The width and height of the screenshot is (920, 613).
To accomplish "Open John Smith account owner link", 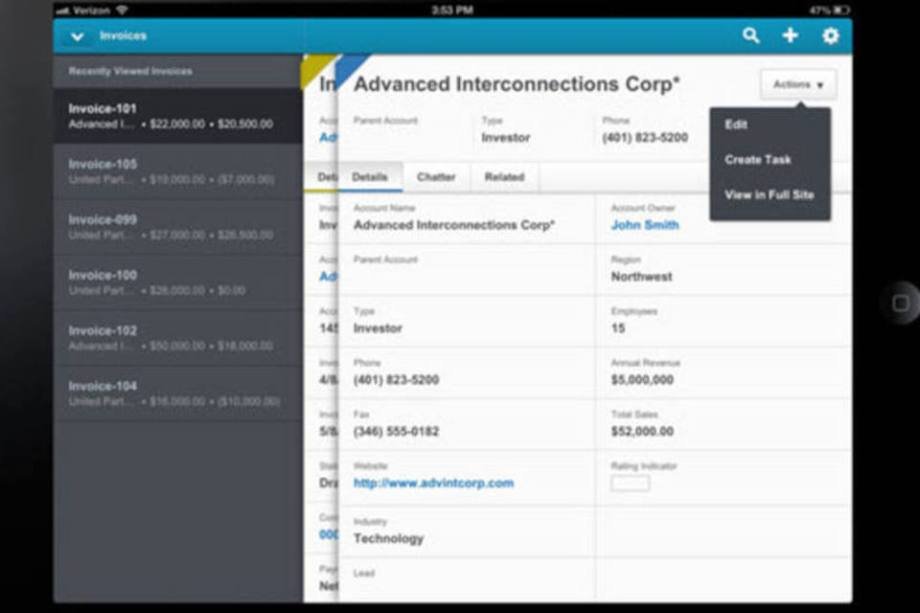I will tap(644, 225).
